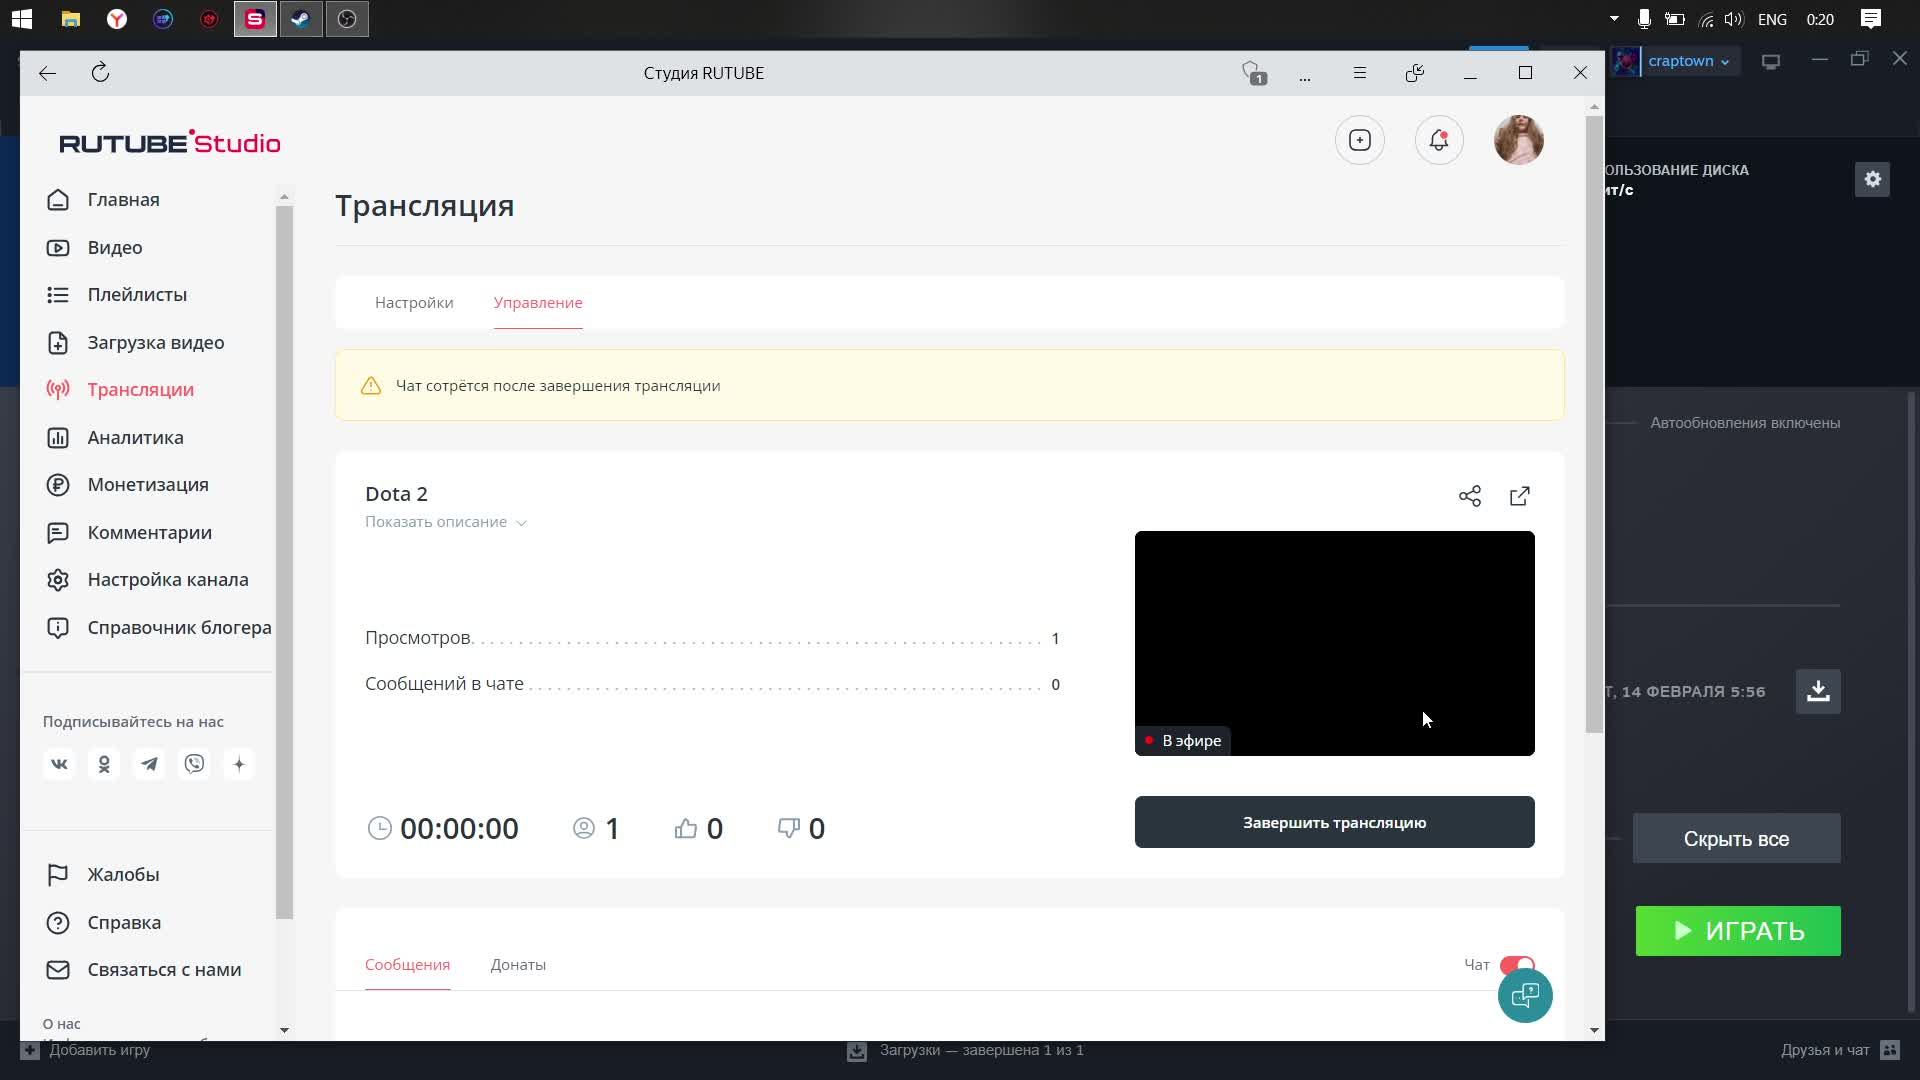The width and height of the screenshot is (1920, 1080).
Task: Switch to the Сообщения tab
Action: pos(407,965)
